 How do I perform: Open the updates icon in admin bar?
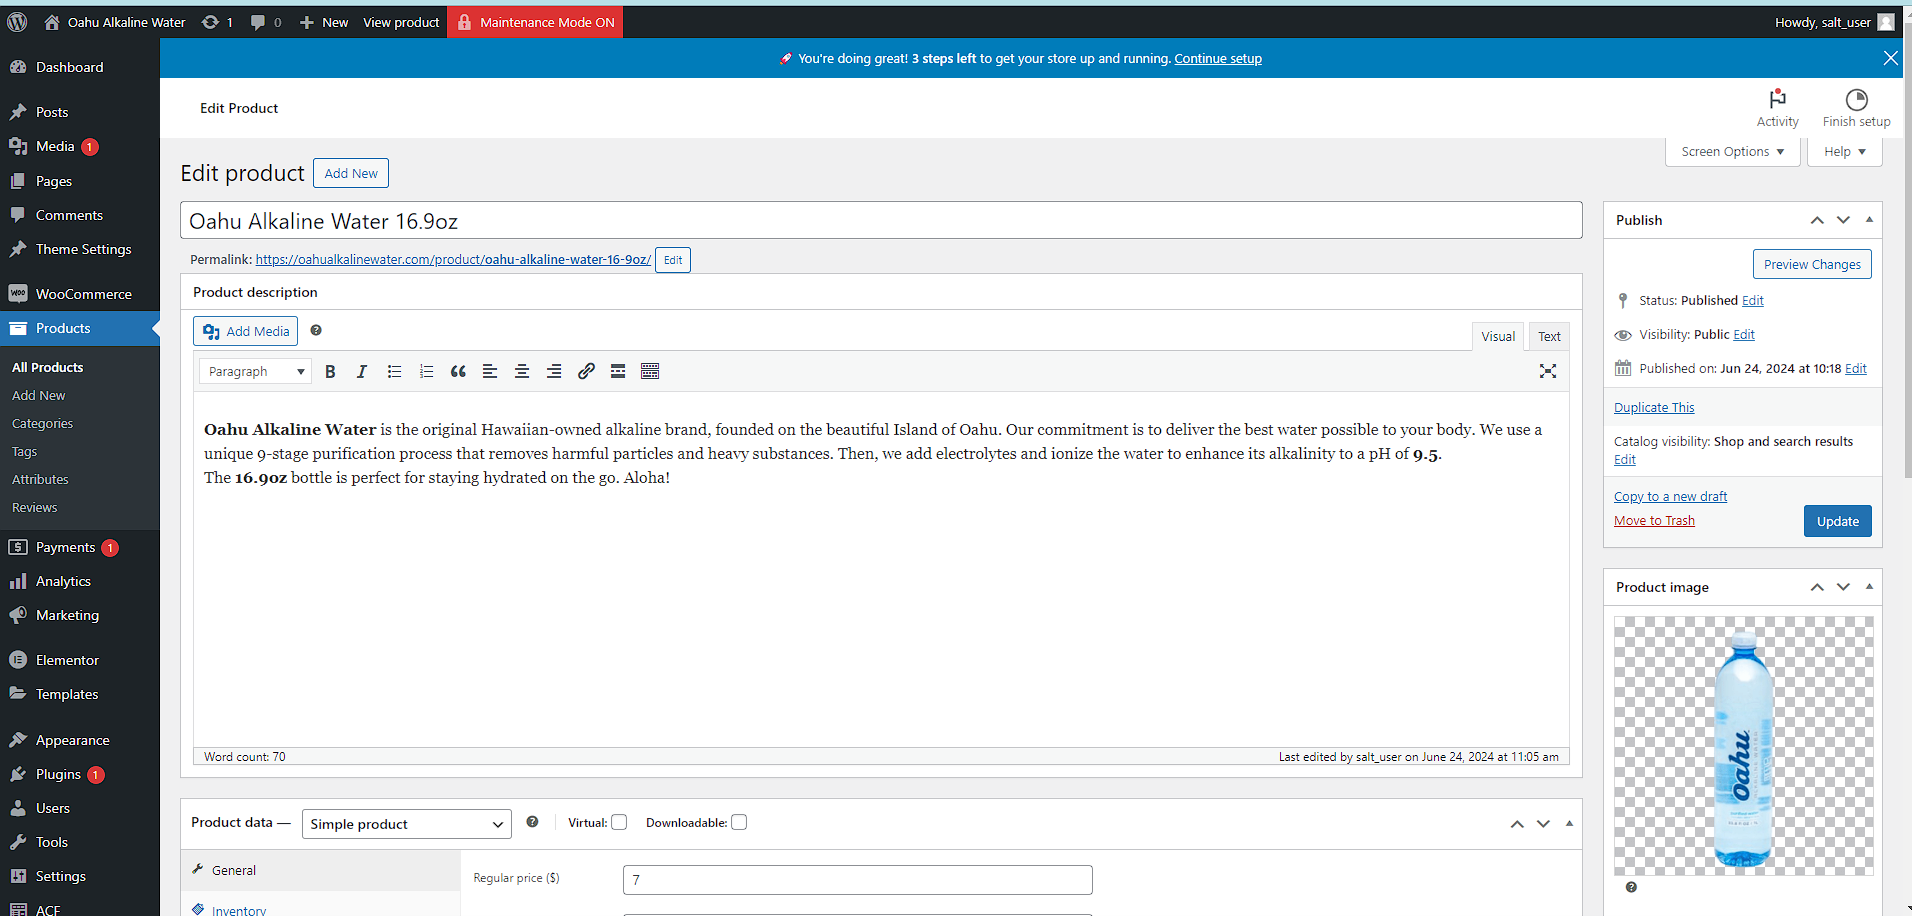217,22
